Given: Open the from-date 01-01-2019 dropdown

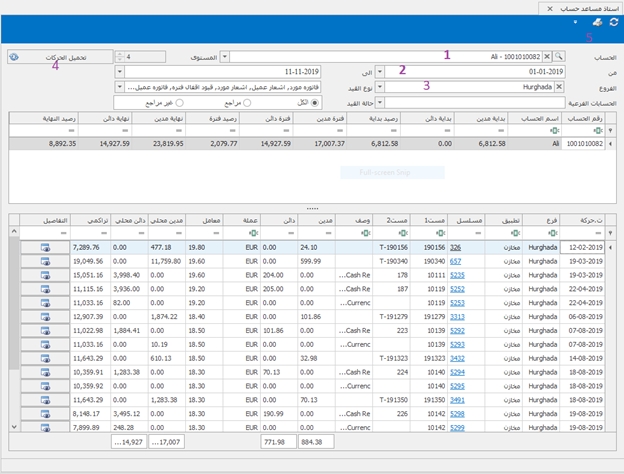Looking at the screenshot, I should point(378,72).
